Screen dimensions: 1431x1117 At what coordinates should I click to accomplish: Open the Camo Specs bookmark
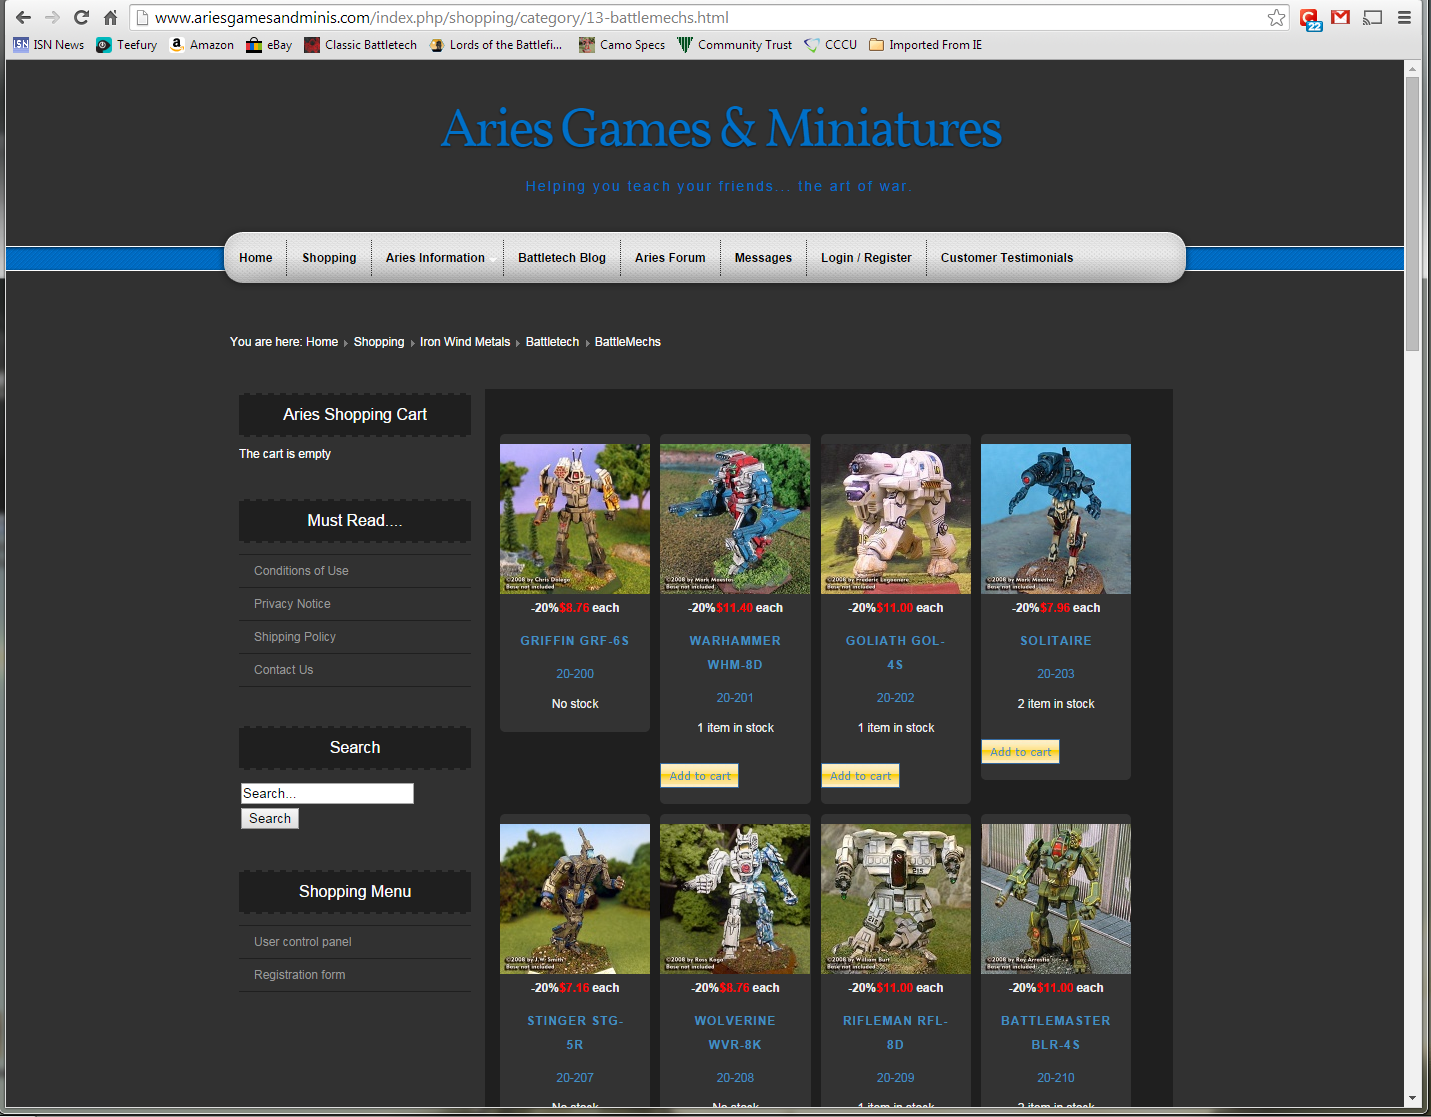pos(622,45)
